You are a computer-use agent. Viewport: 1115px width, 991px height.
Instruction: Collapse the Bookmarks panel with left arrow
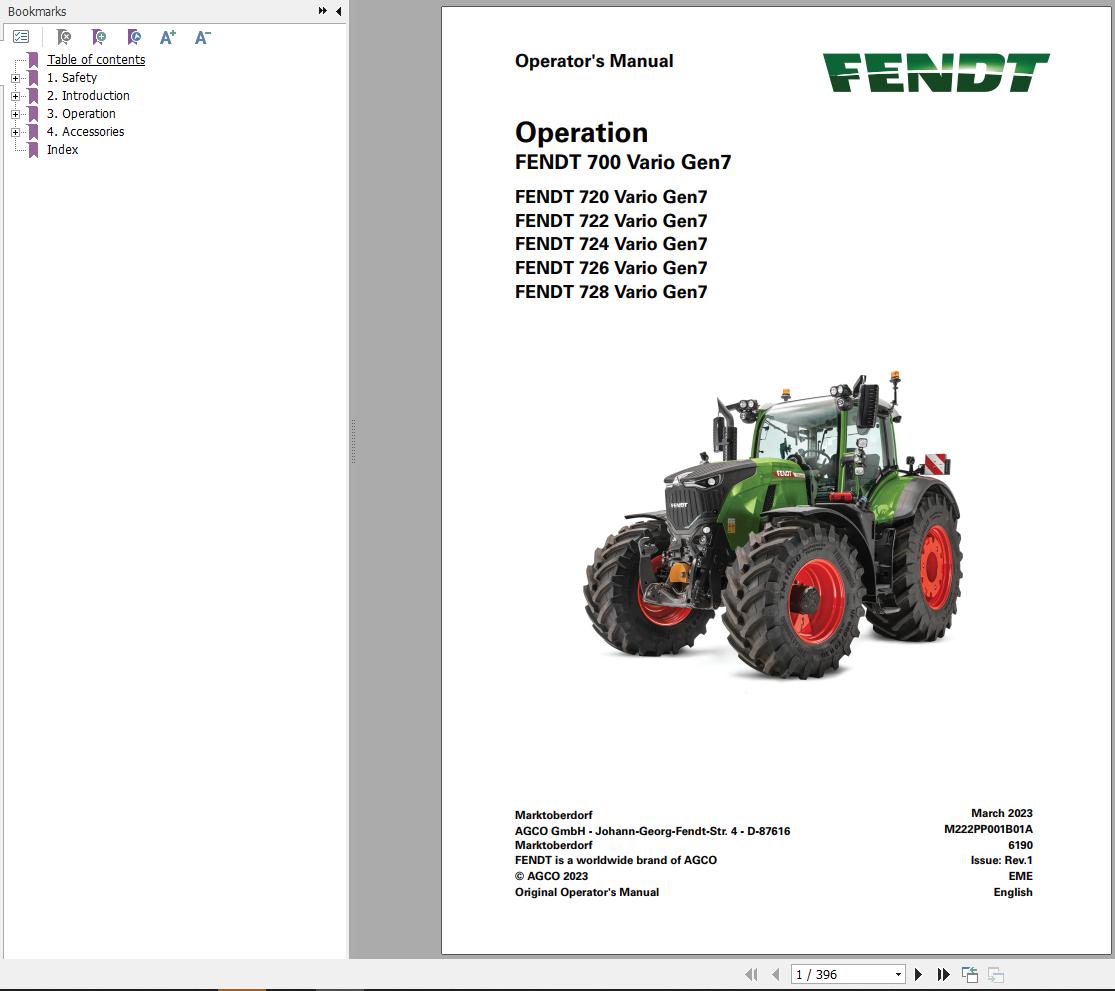pos(338,11)
